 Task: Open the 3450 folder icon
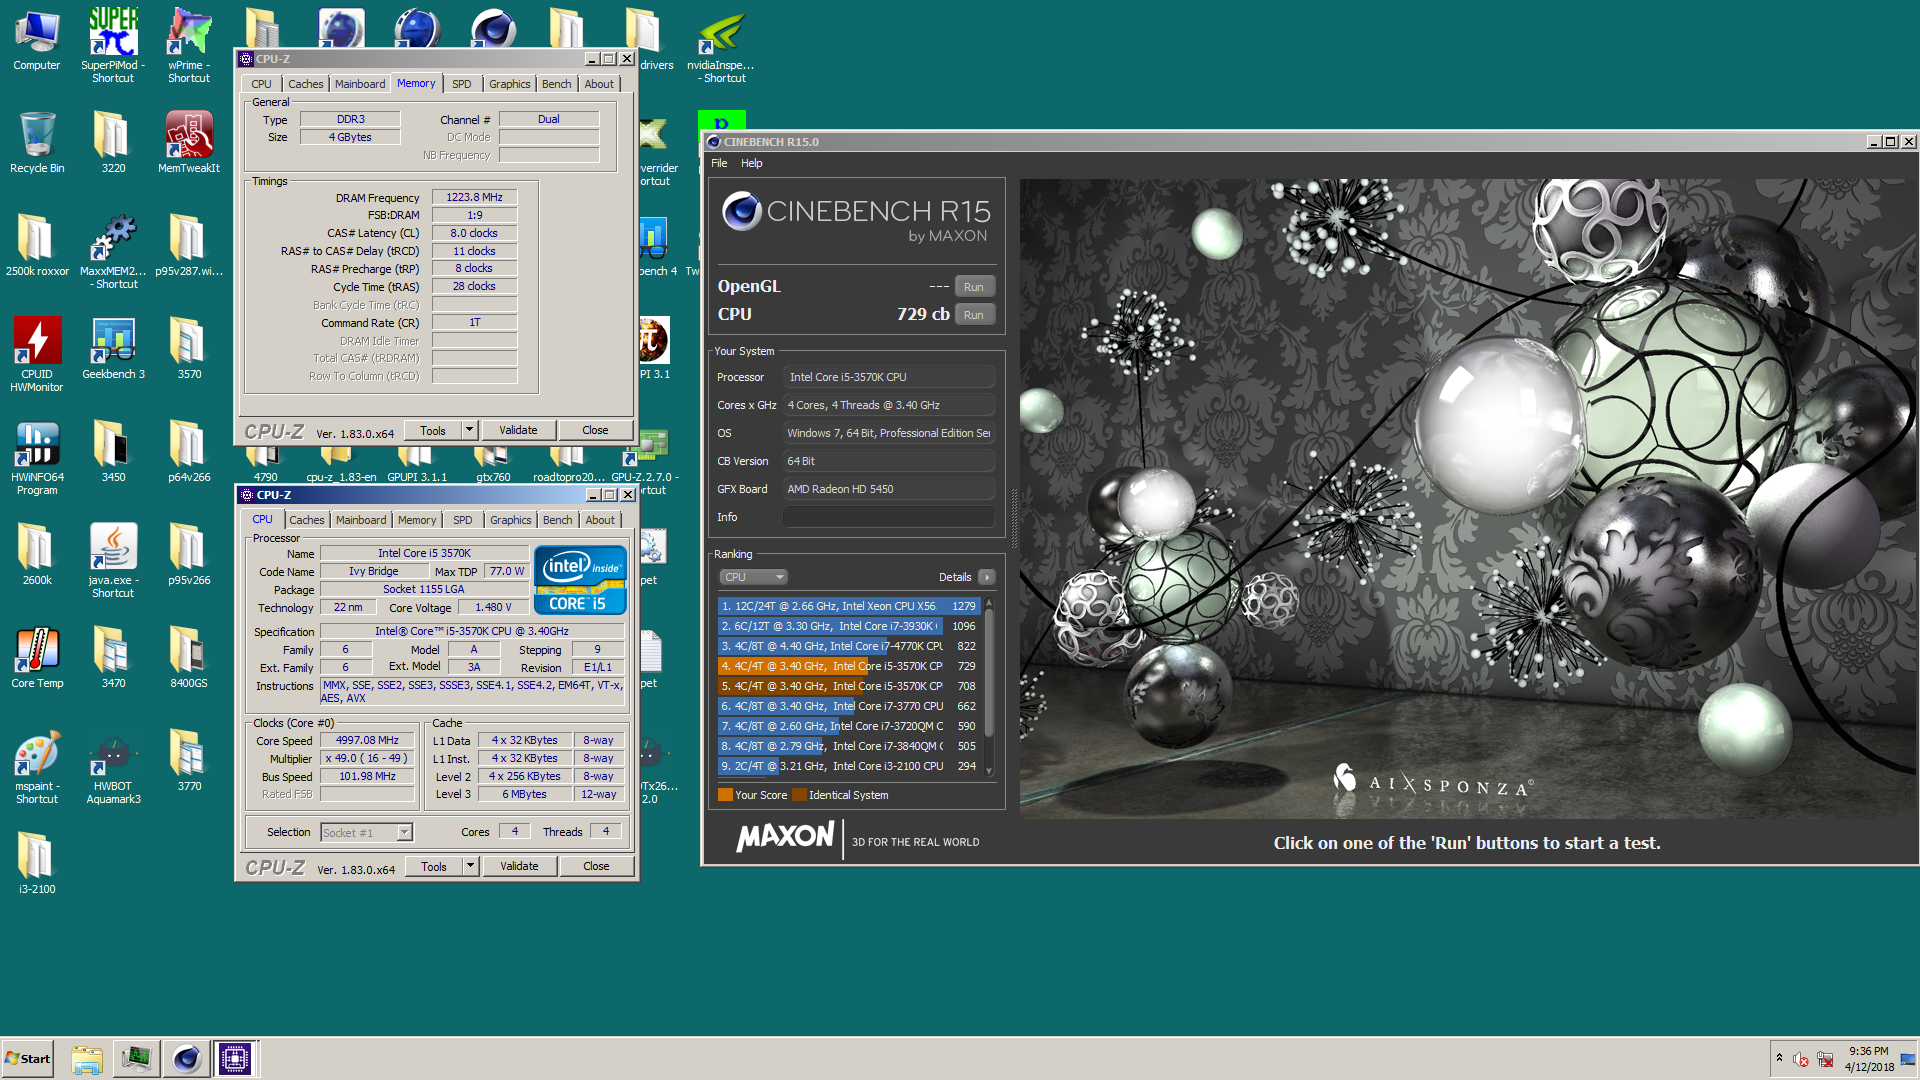113,452
